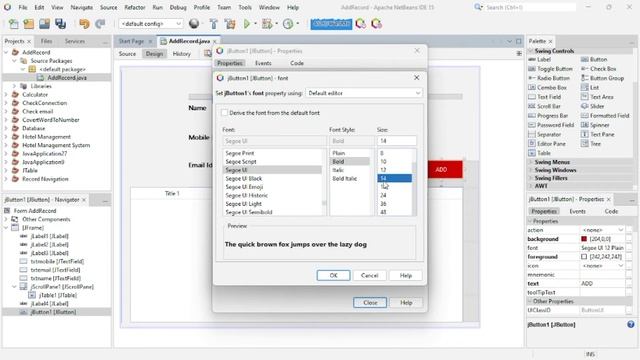Click the New Project toolbar icon

tap(29, 24)
